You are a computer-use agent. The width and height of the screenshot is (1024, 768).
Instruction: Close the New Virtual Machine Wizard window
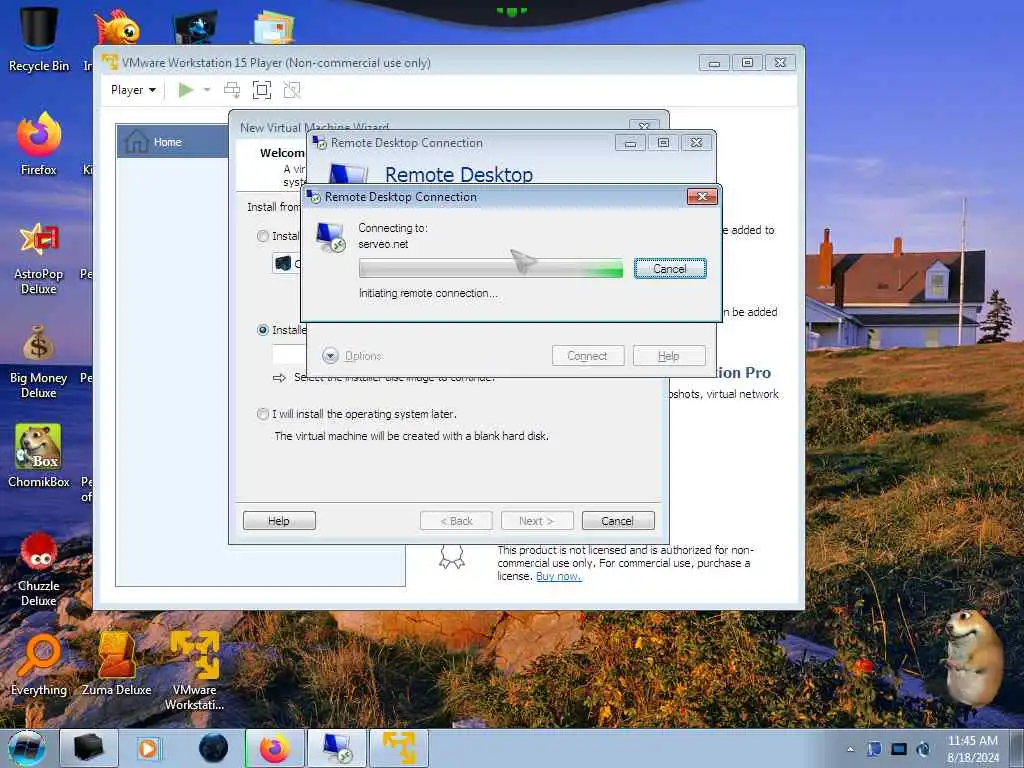[644, 125]
